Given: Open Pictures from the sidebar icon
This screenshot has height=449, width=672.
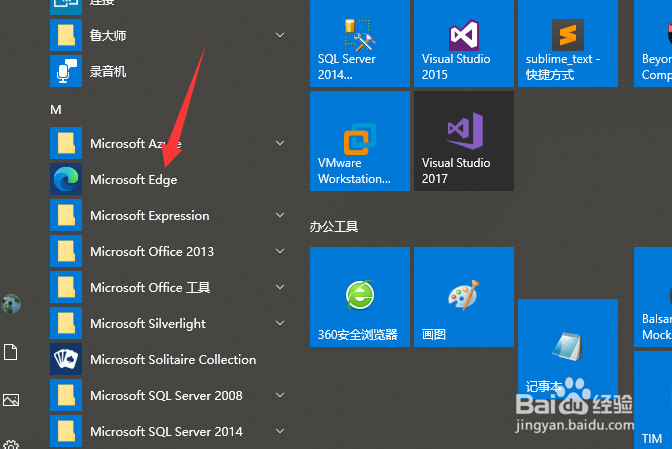Looking at the screenshot, I should coord(11,400).
